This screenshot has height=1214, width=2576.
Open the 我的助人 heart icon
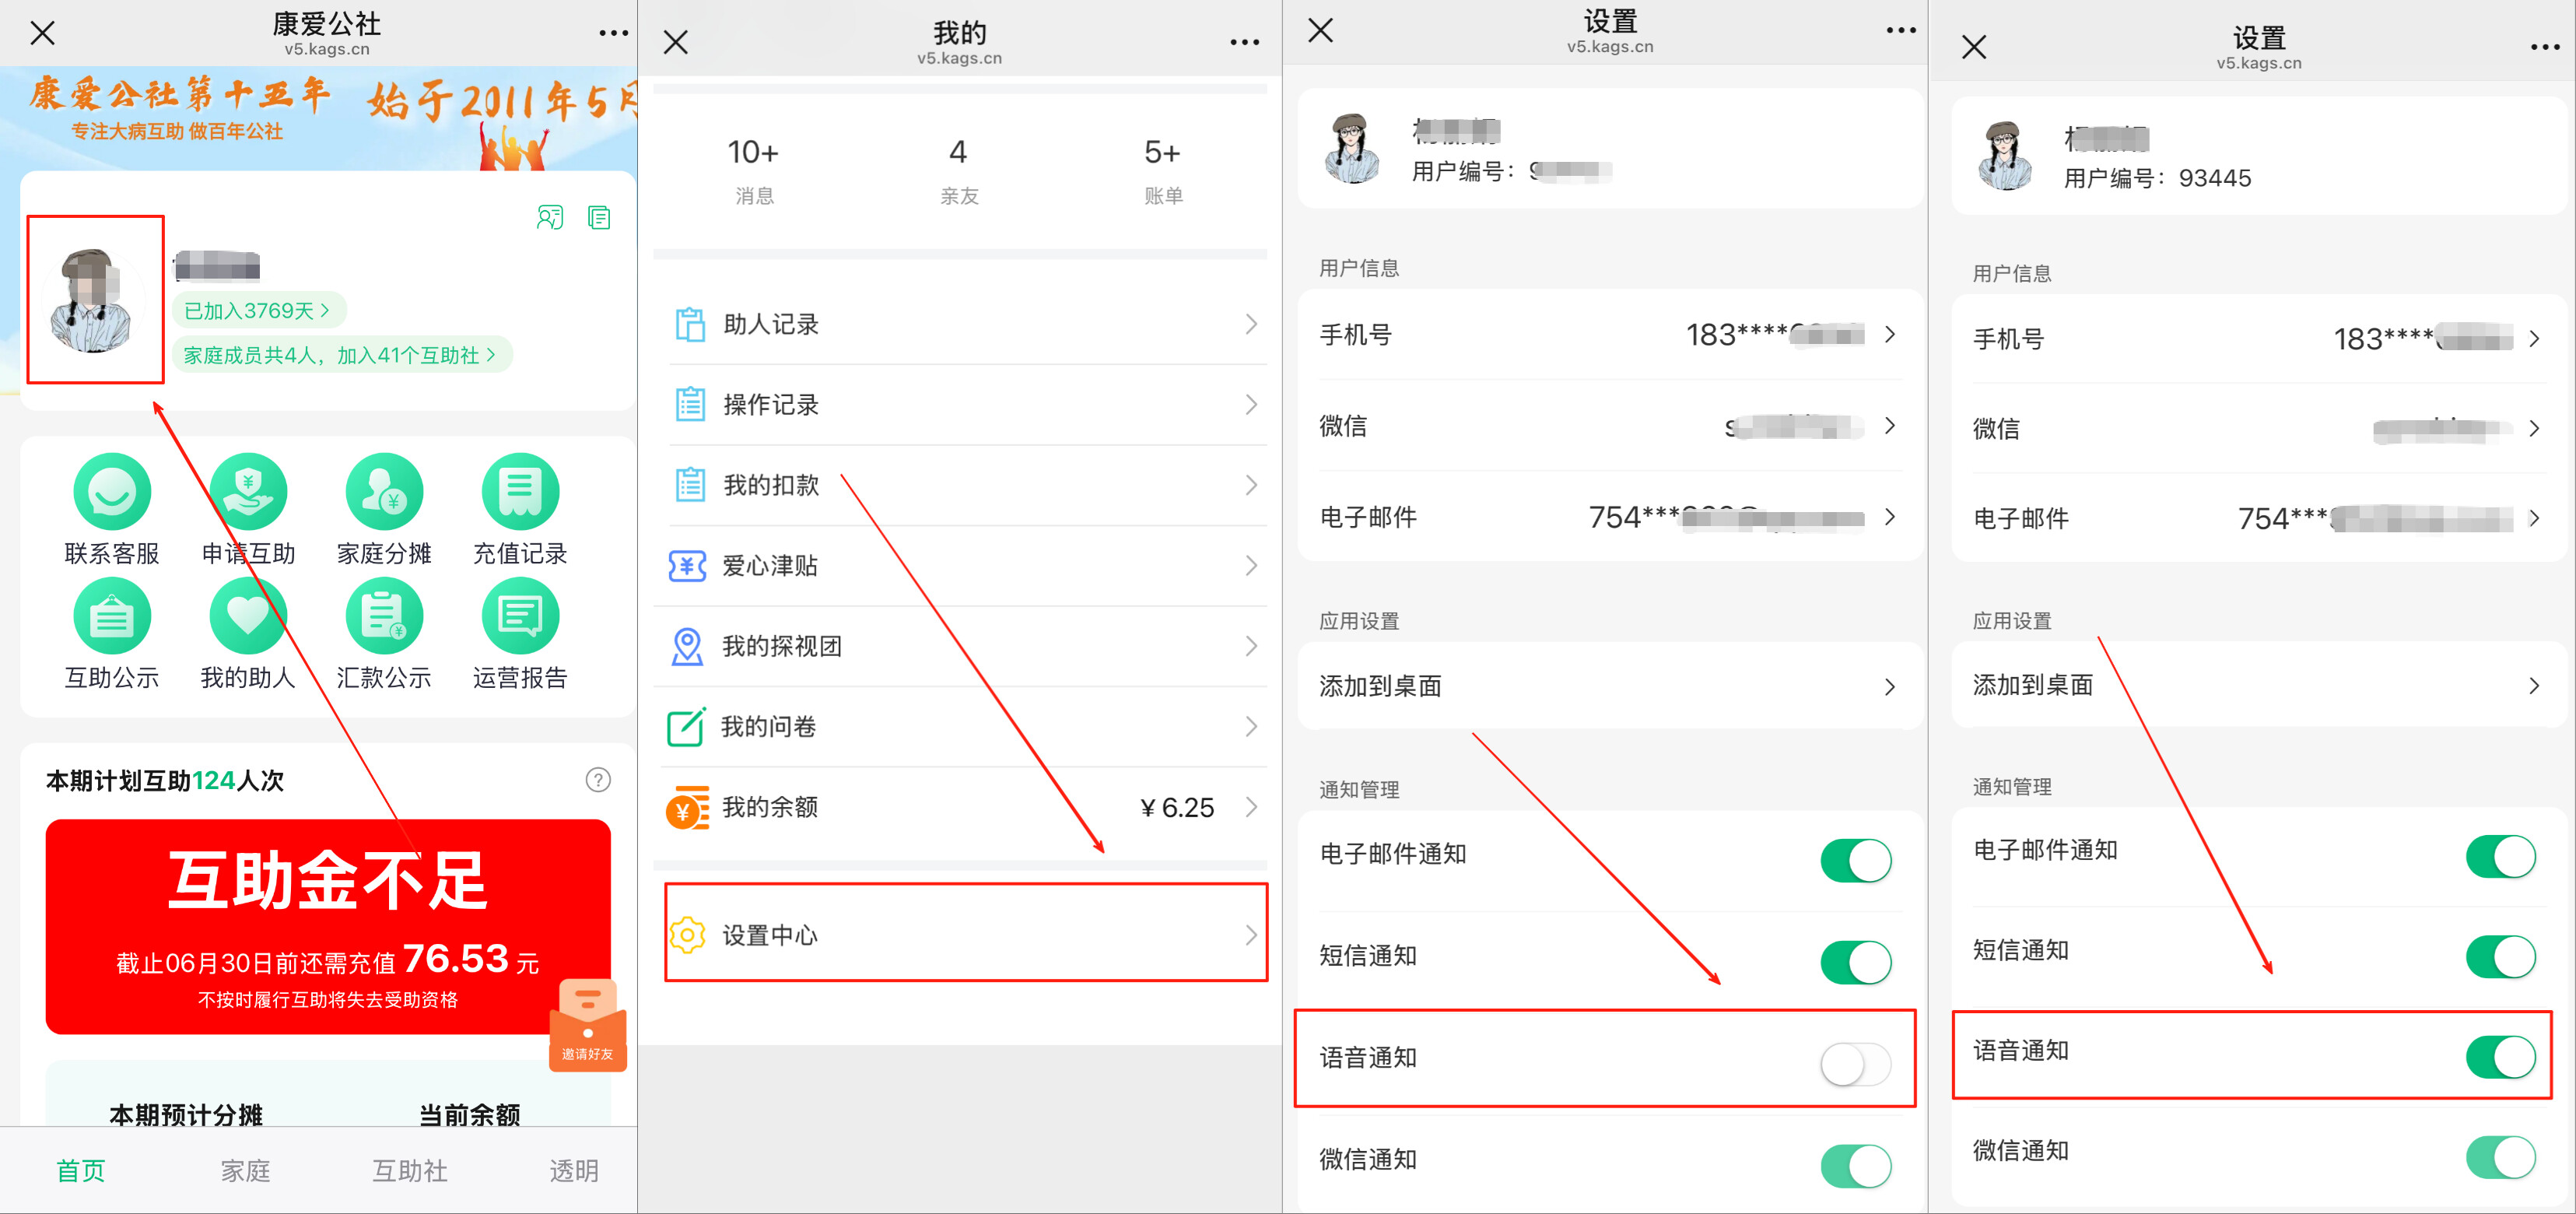248,616
